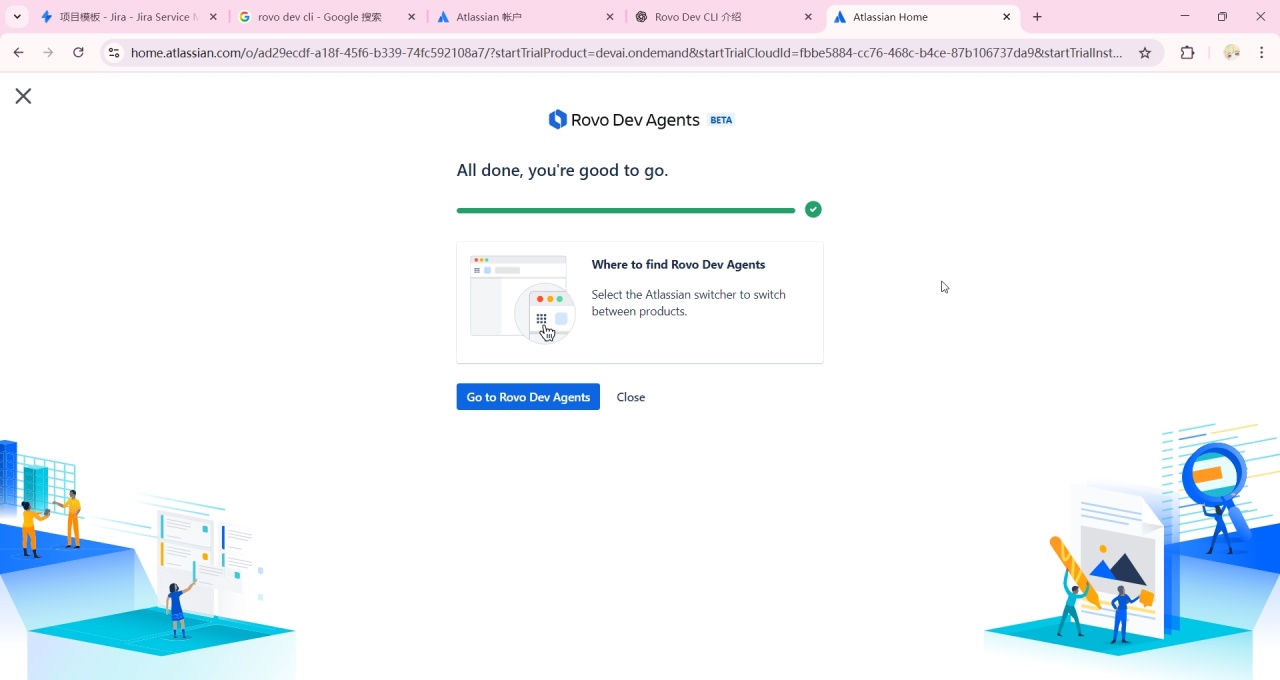Click the green progress bar

click(x=626, y=210)
